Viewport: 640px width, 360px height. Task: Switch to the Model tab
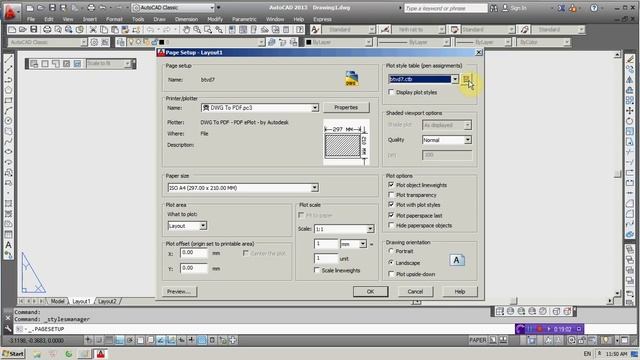(x=58, y=301)
